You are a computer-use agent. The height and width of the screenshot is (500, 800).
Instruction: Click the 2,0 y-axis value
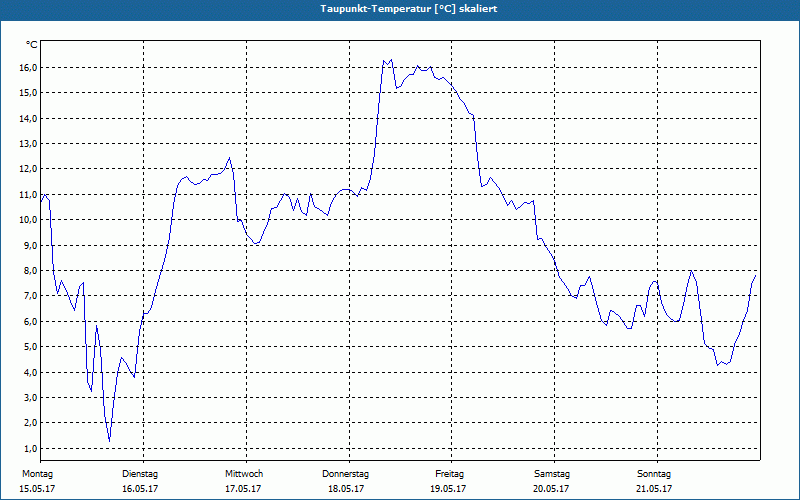pos(30,423)
